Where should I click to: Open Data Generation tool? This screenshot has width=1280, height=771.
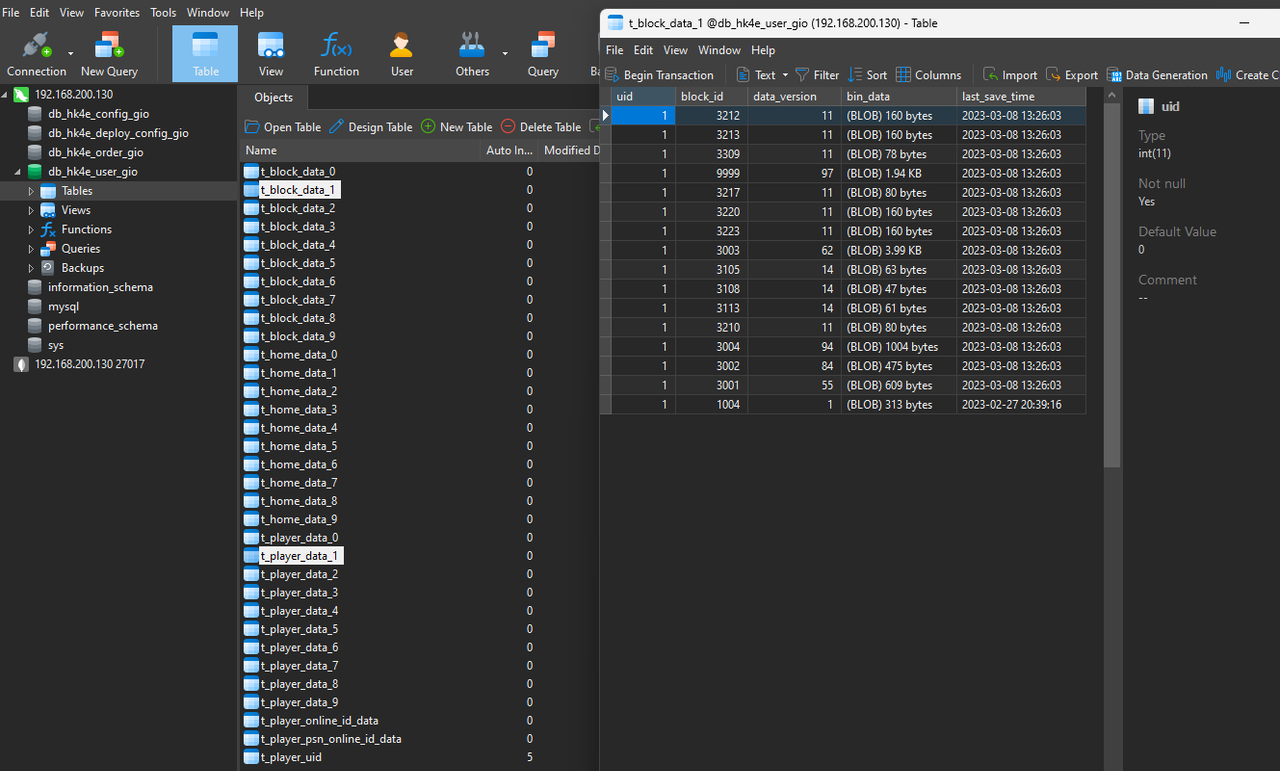tap(1157, 75)
